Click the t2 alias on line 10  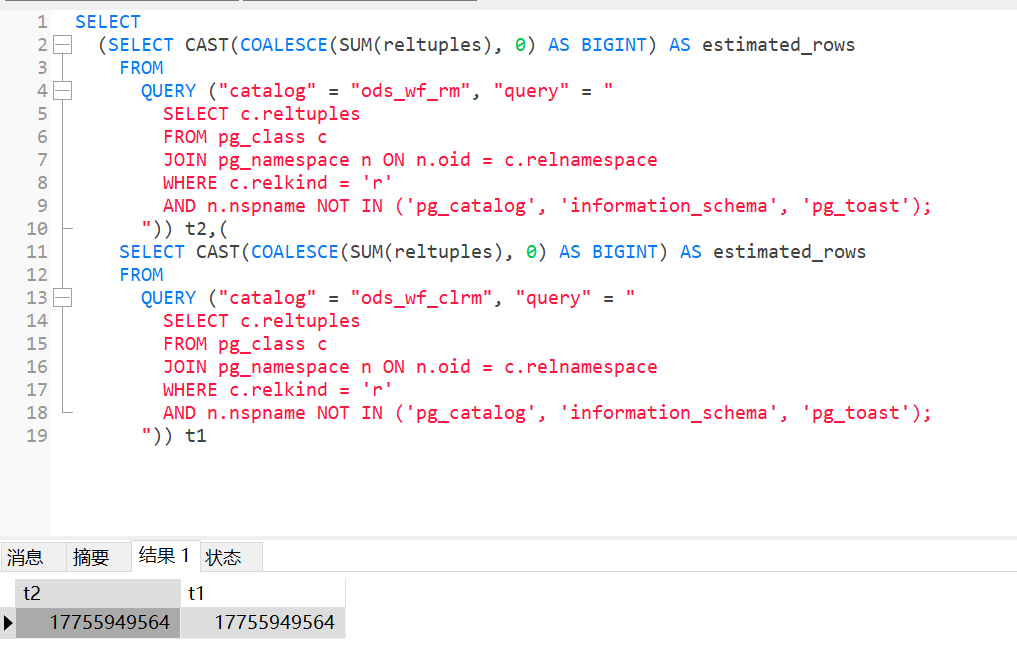click(196, 229)
